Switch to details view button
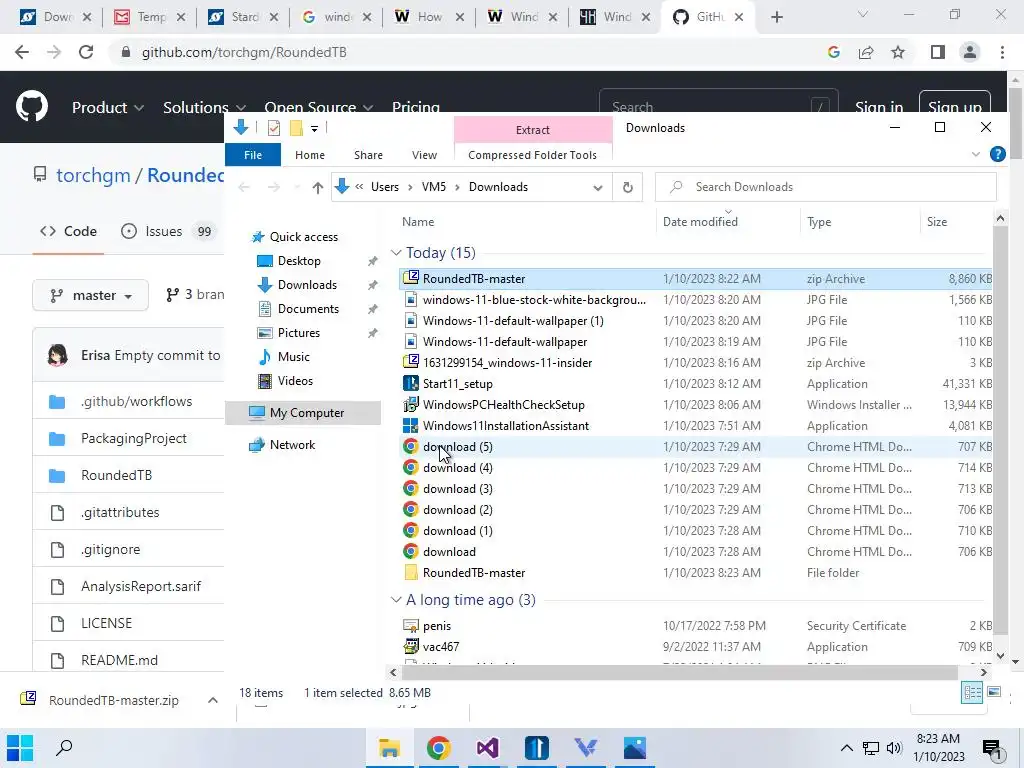The height and width of the screenshot is (768, 1024). coord(972,692)
